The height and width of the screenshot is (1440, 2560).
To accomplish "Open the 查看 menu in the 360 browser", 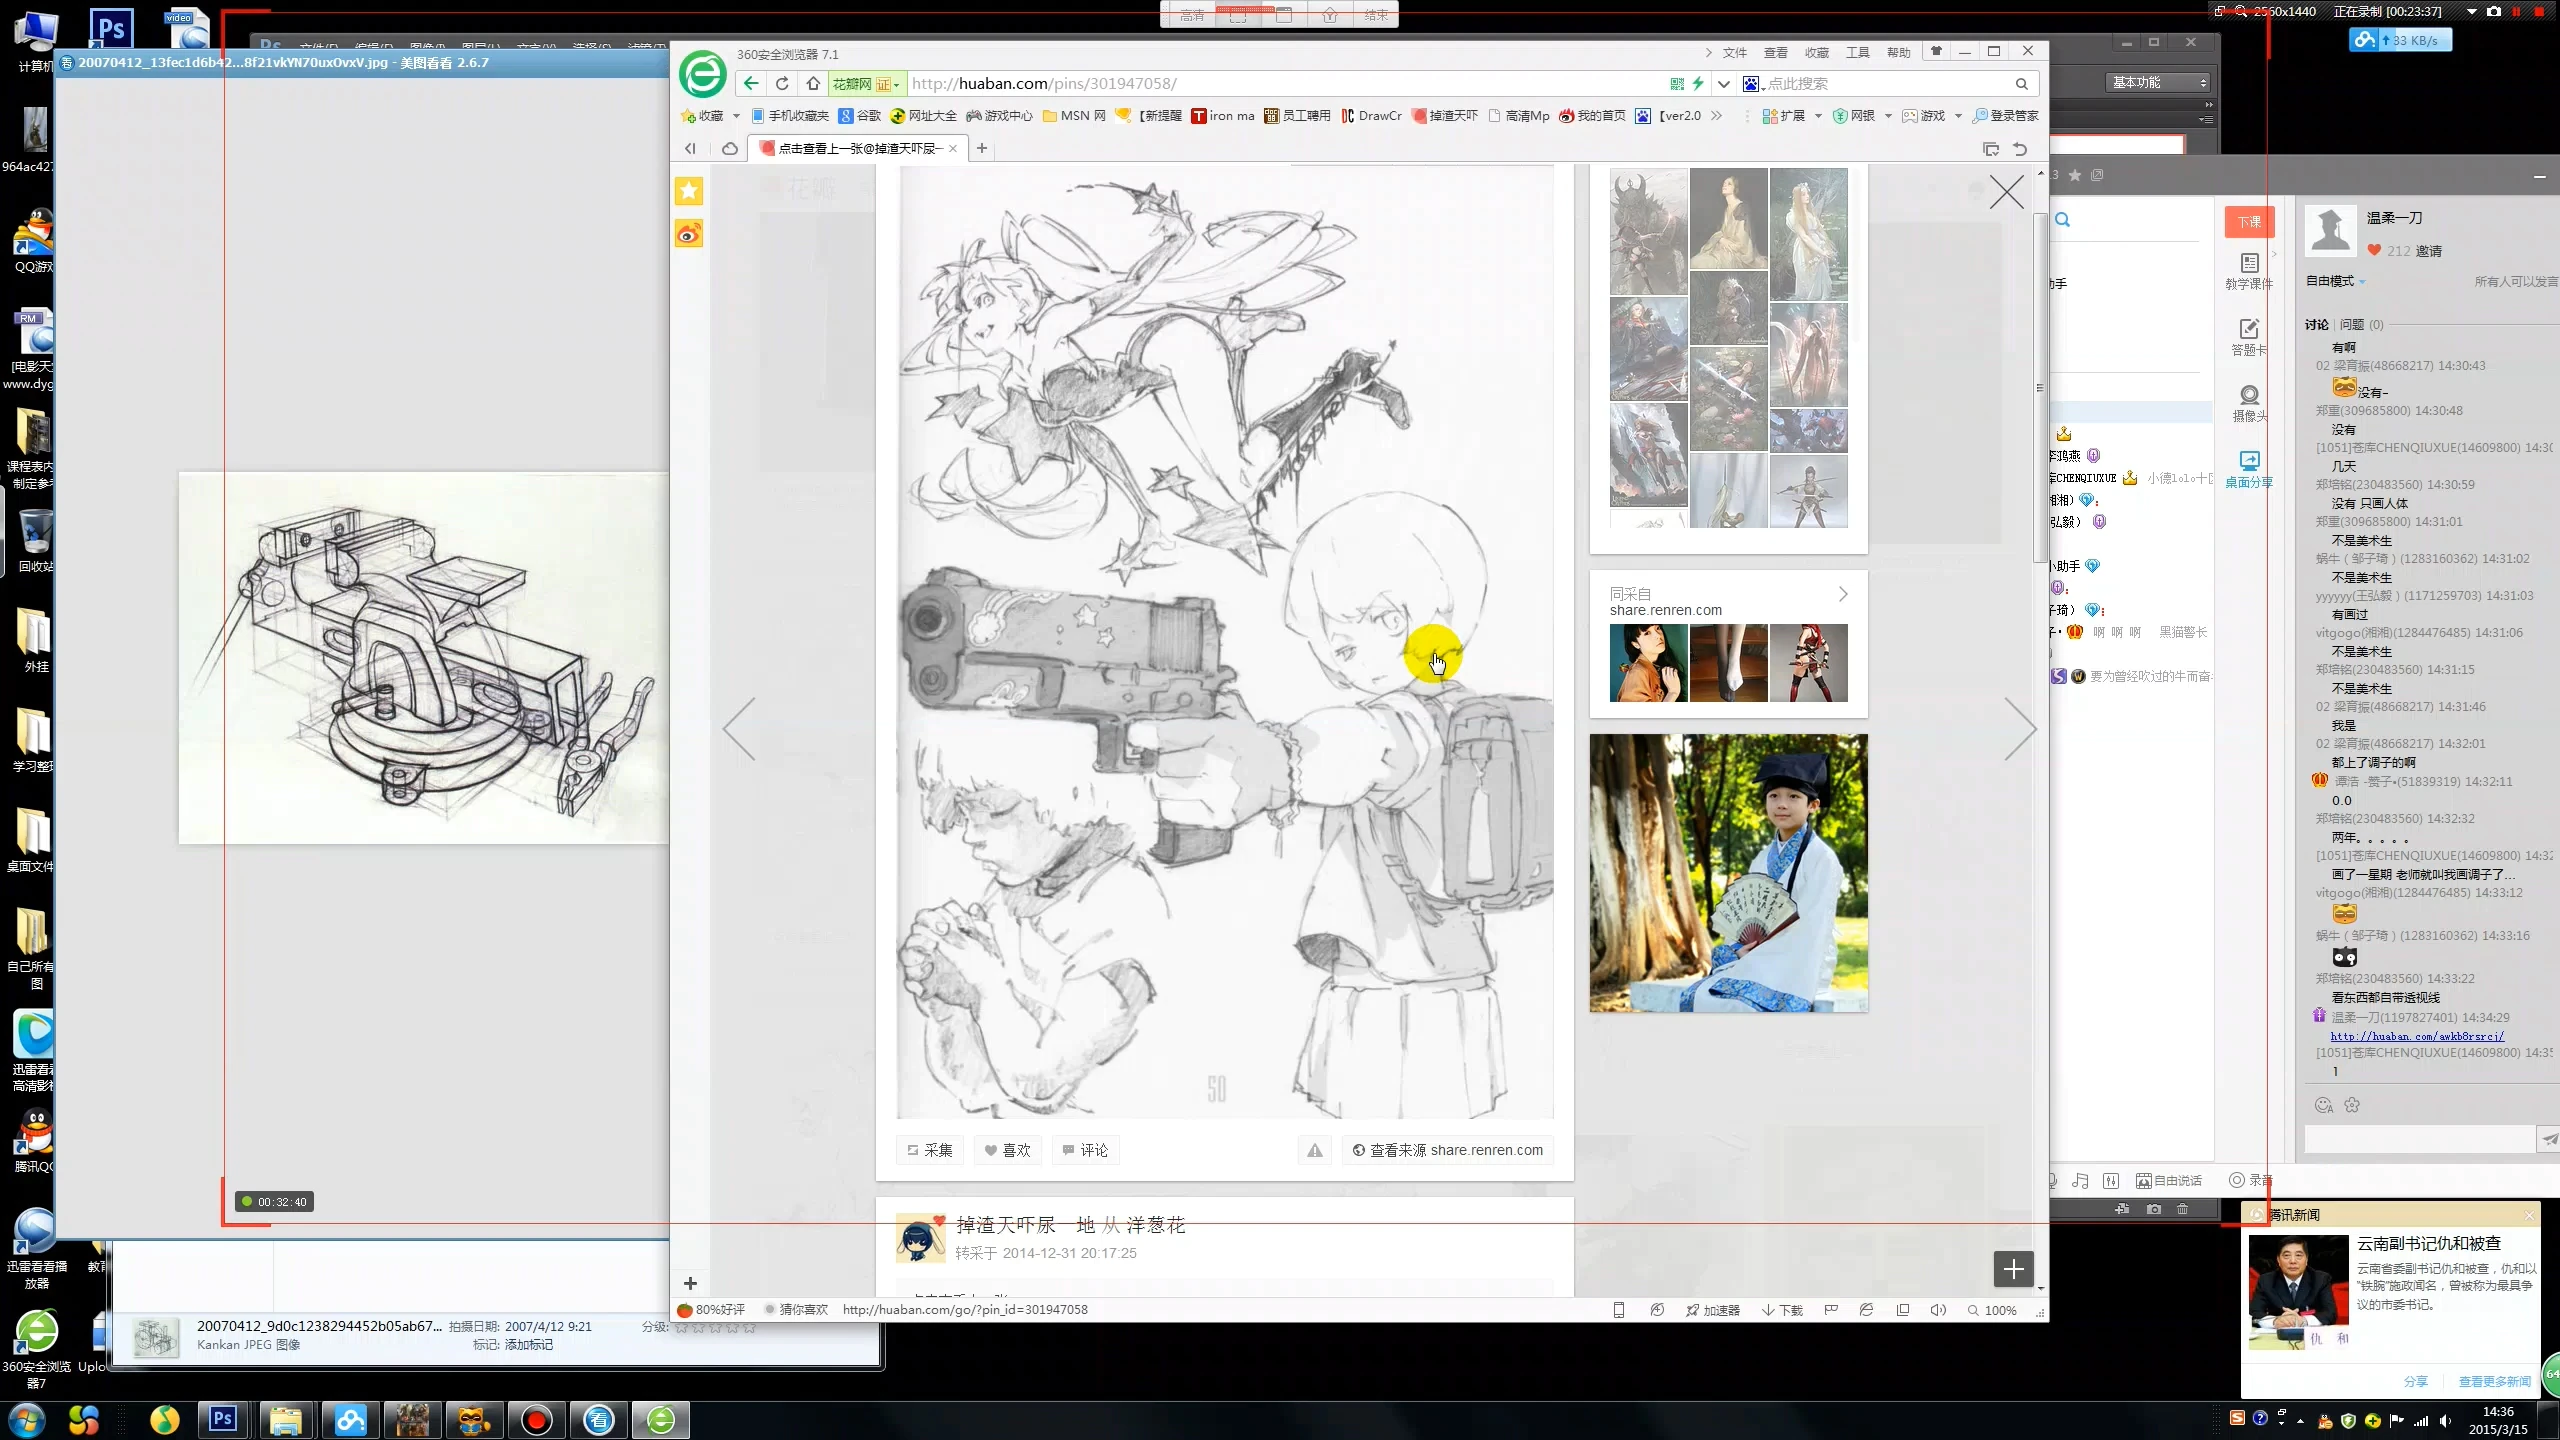I will 1775,53.
